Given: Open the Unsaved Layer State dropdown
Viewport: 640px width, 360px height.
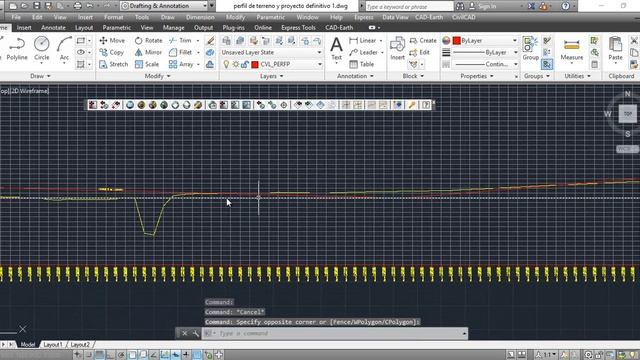Looking at the screenshot, I should point(271,52).
